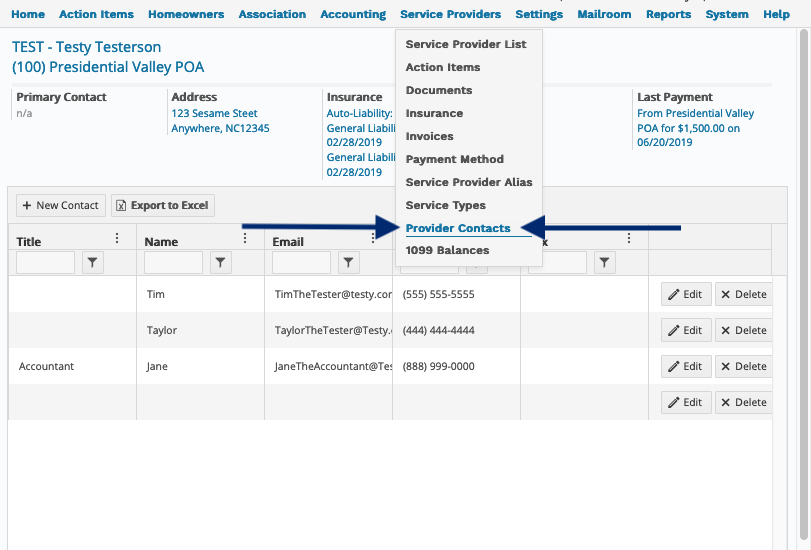
Task: Open the Title column options menu
Action: point(117,238)
